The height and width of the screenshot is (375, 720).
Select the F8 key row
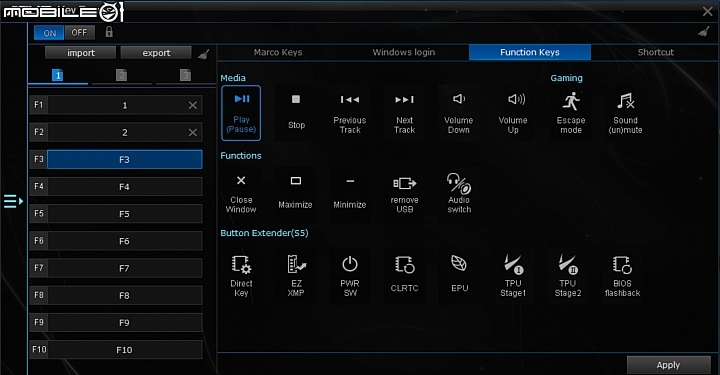[116, 296]
